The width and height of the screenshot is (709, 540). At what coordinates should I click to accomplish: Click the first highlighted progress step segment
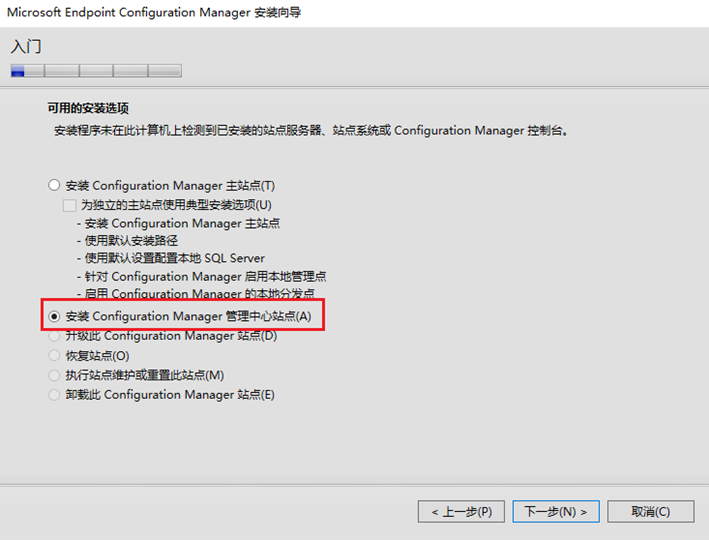point(27,71)
